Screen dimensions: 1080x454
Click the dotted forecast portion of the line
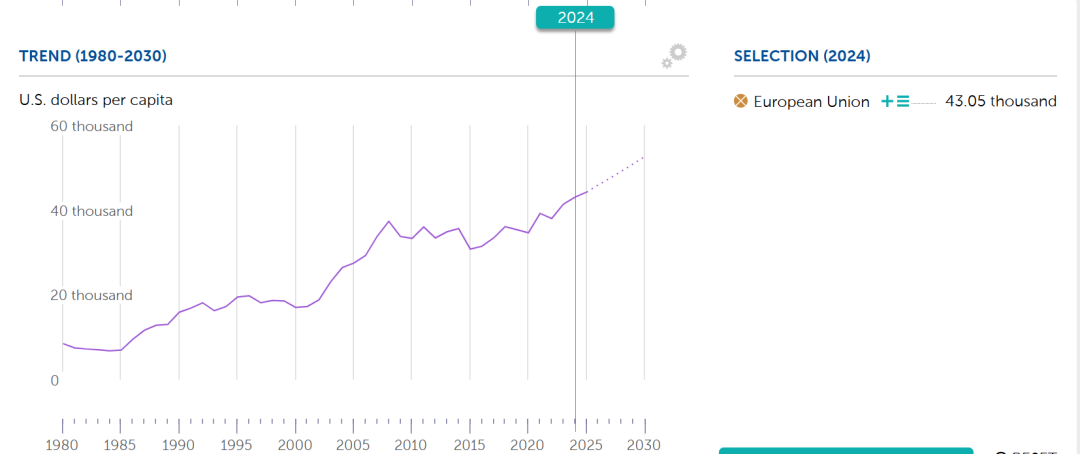point(615,175)
